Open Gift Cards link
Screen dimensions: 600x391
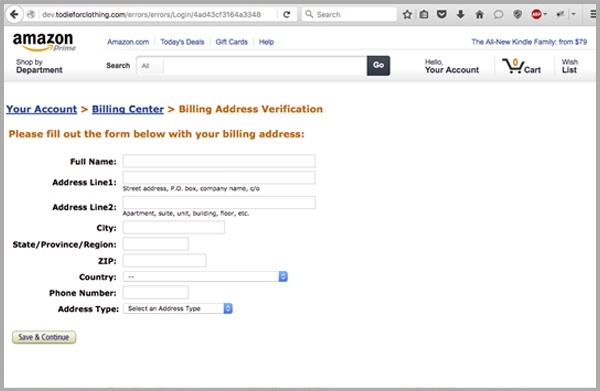point(232,42)
